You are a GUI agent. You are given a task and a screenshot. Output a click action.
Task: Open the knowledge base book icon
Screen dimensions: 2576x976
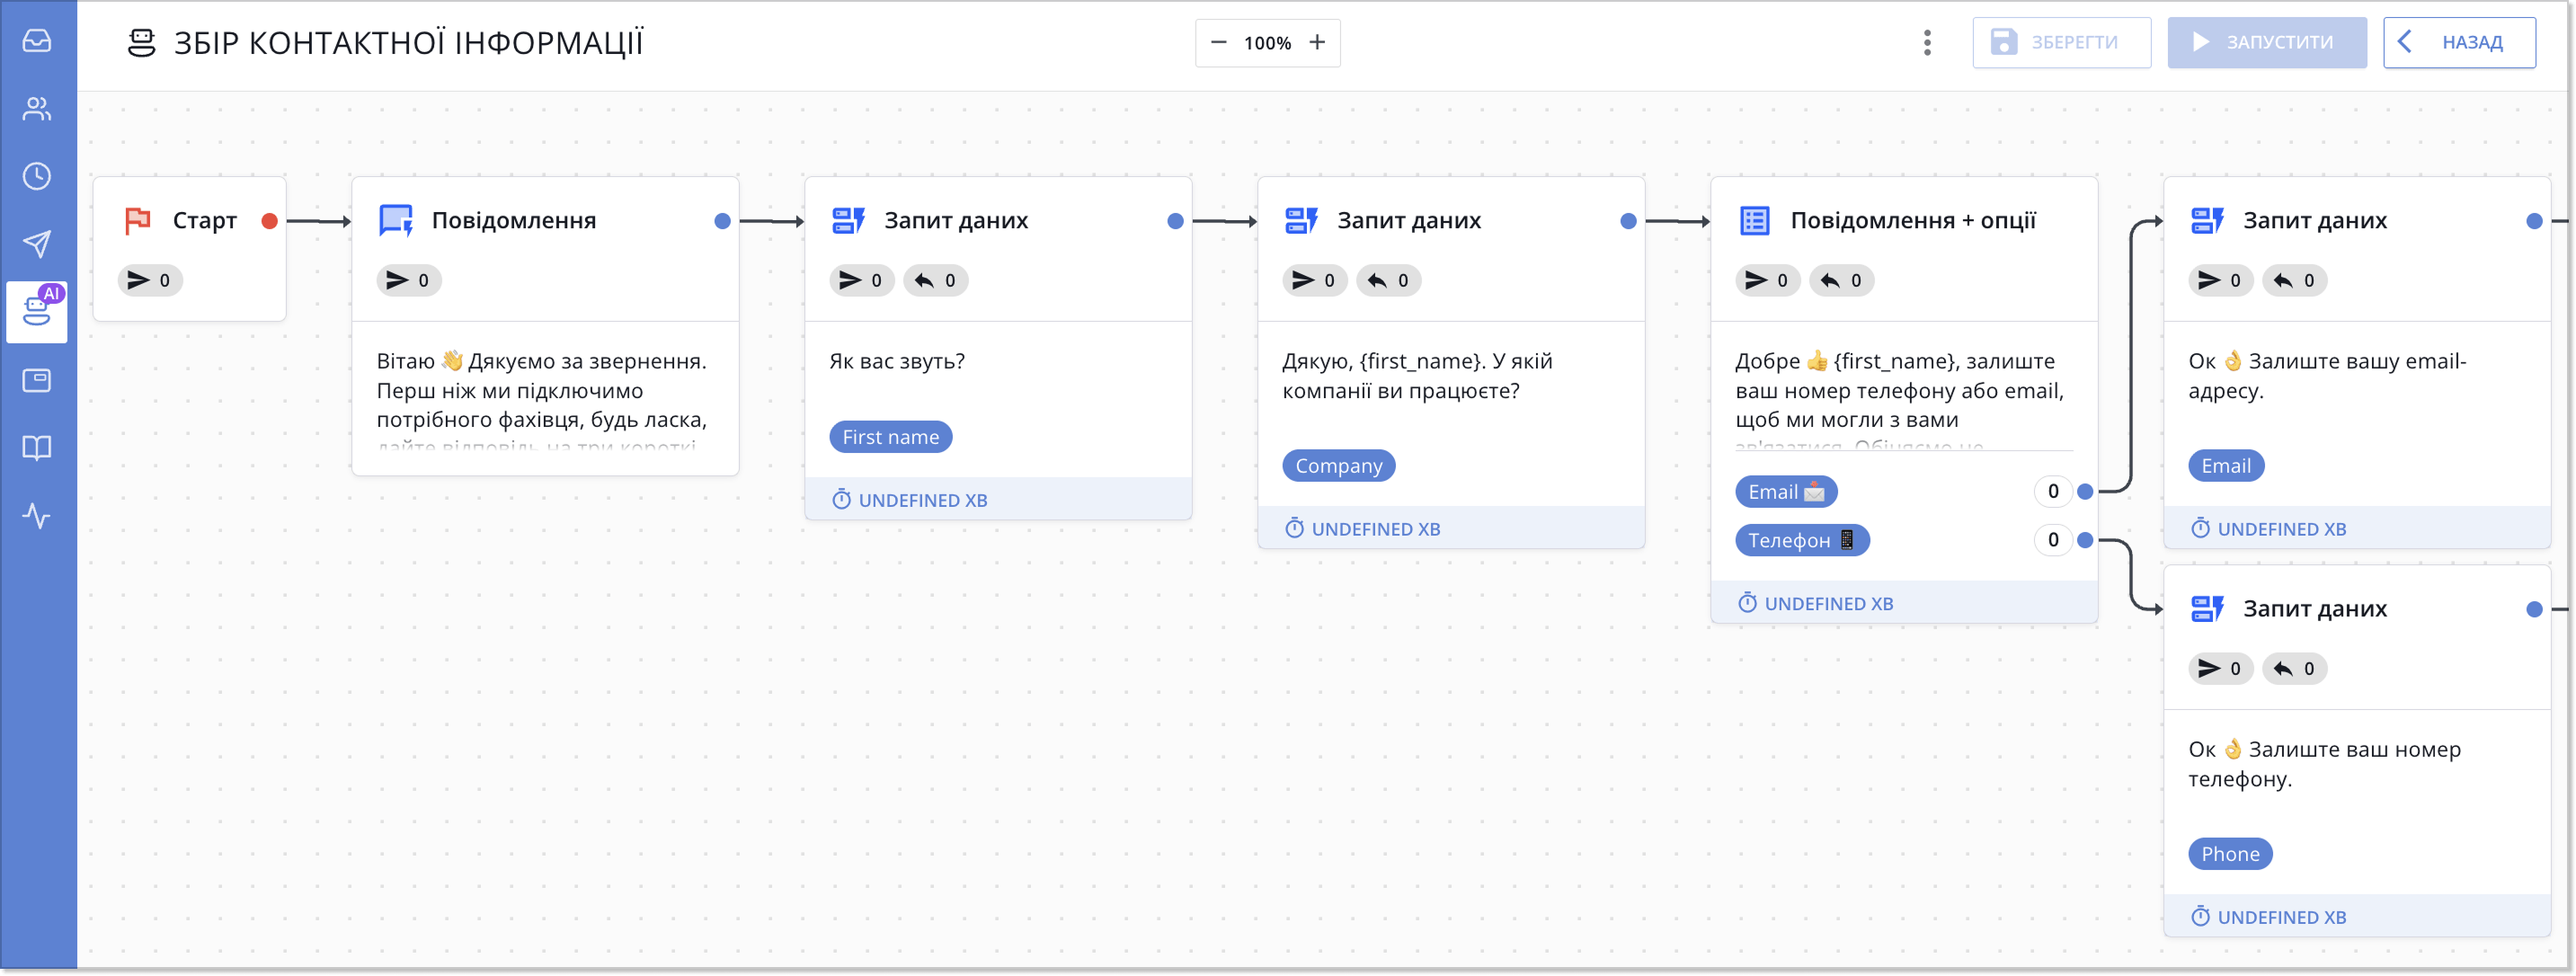[37, 448]
